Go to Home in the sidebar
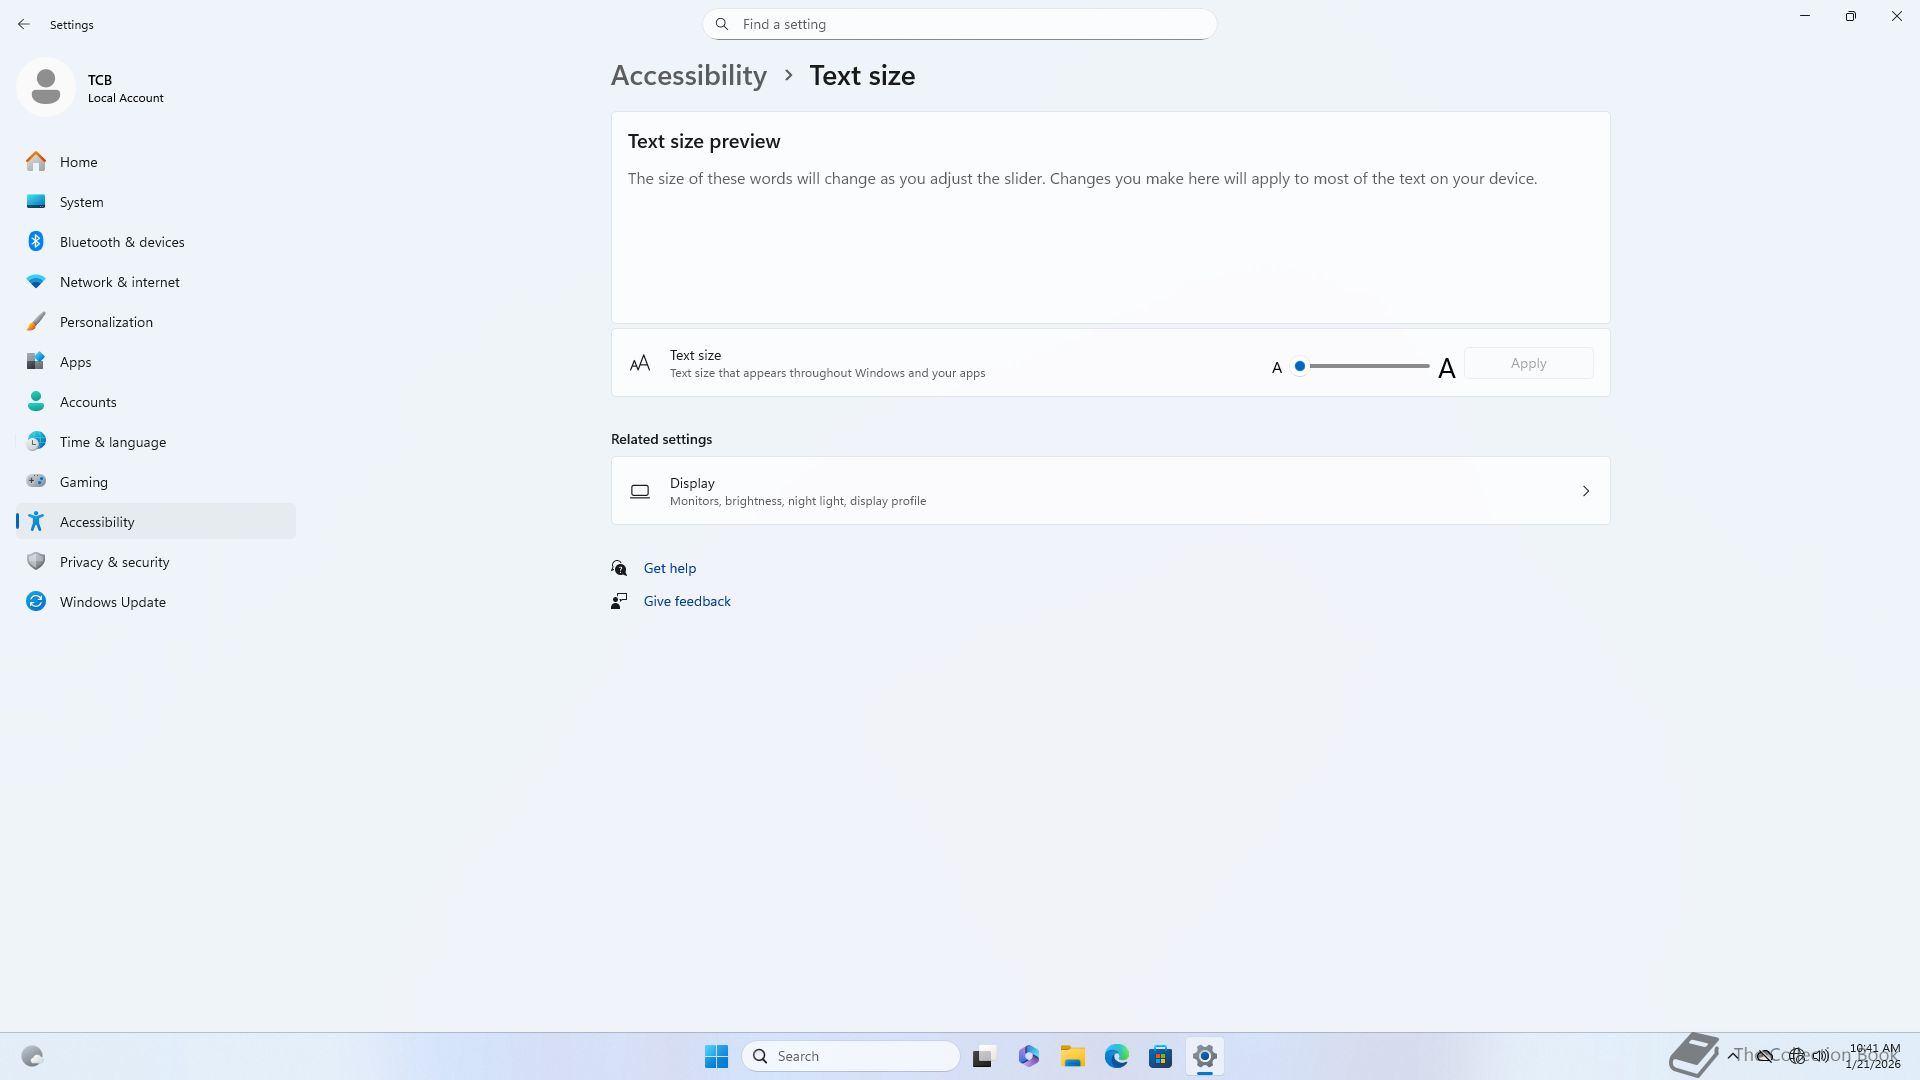The image size is (1920, 1080). (x=78, y=162)
